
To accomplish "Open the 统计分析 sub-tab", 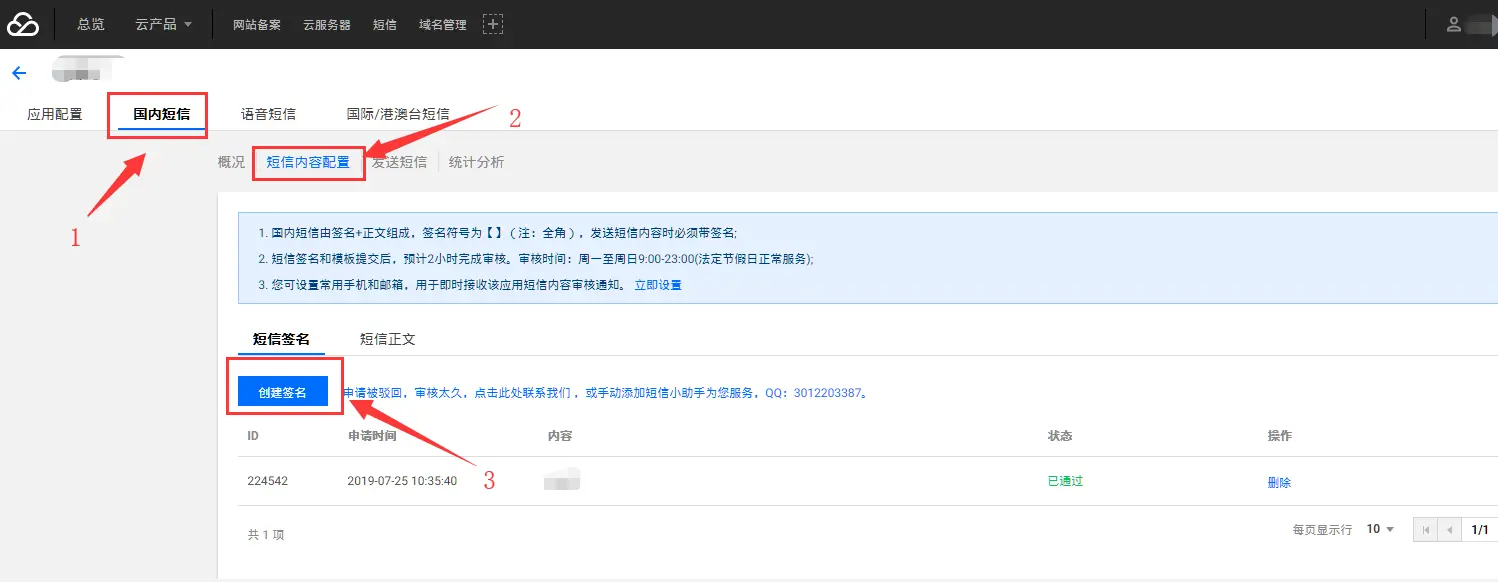I will click(476, 162).
